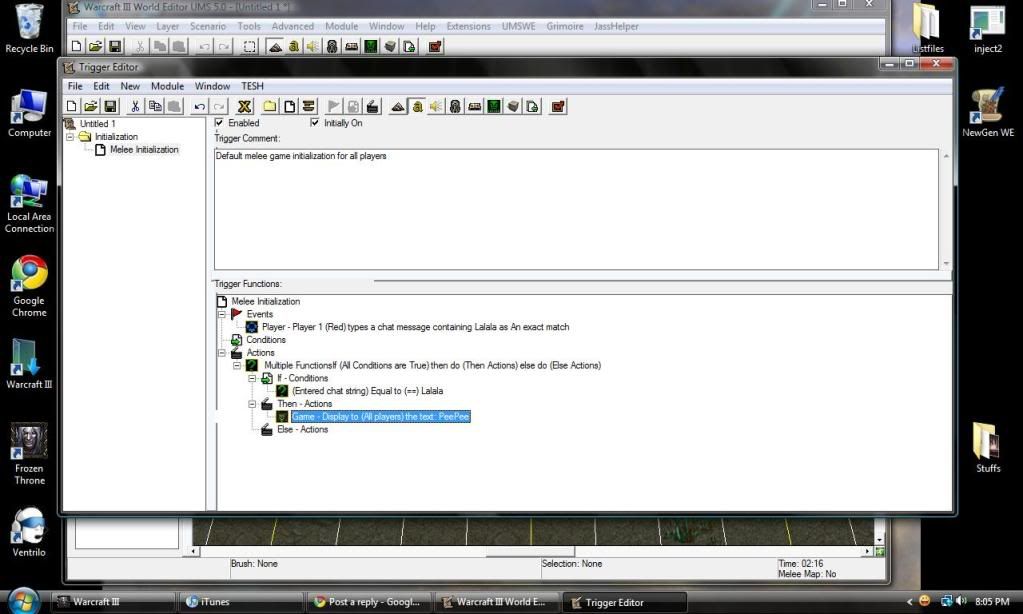
Task: Select the Player 1 chat message event
Action: [415, 327]
